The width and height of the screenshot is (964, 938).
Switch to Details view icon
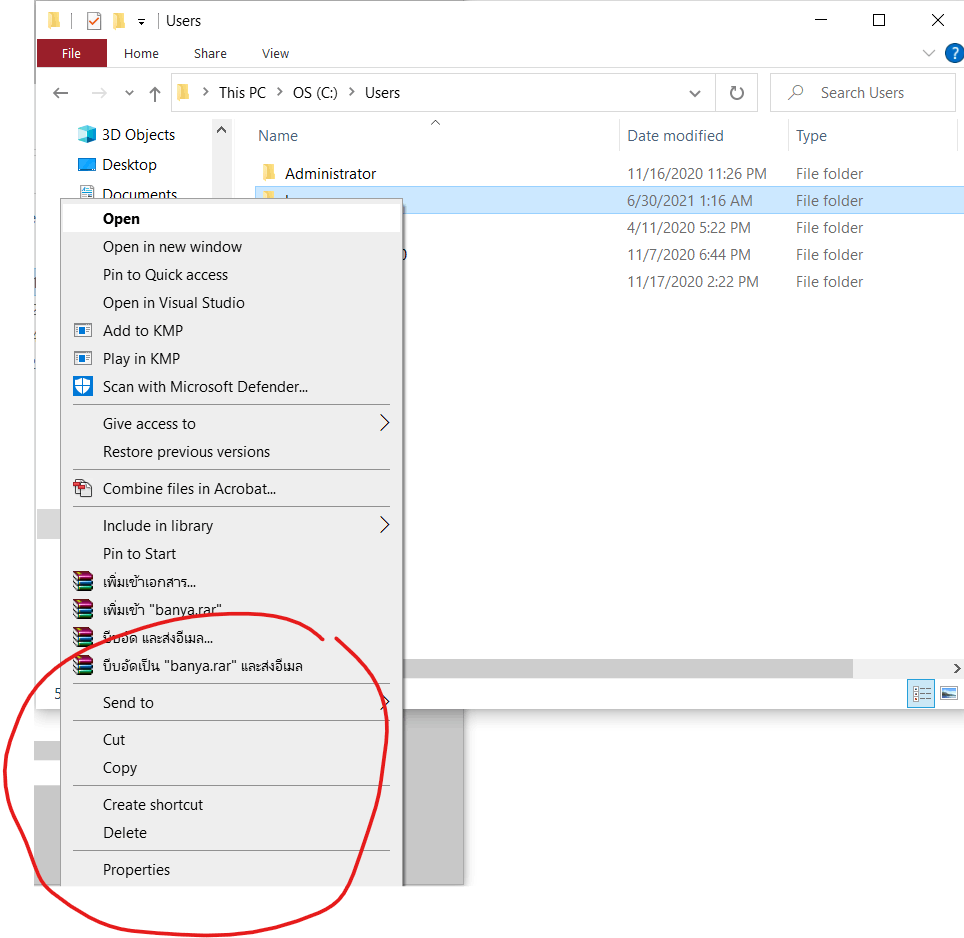coord(921,694)
